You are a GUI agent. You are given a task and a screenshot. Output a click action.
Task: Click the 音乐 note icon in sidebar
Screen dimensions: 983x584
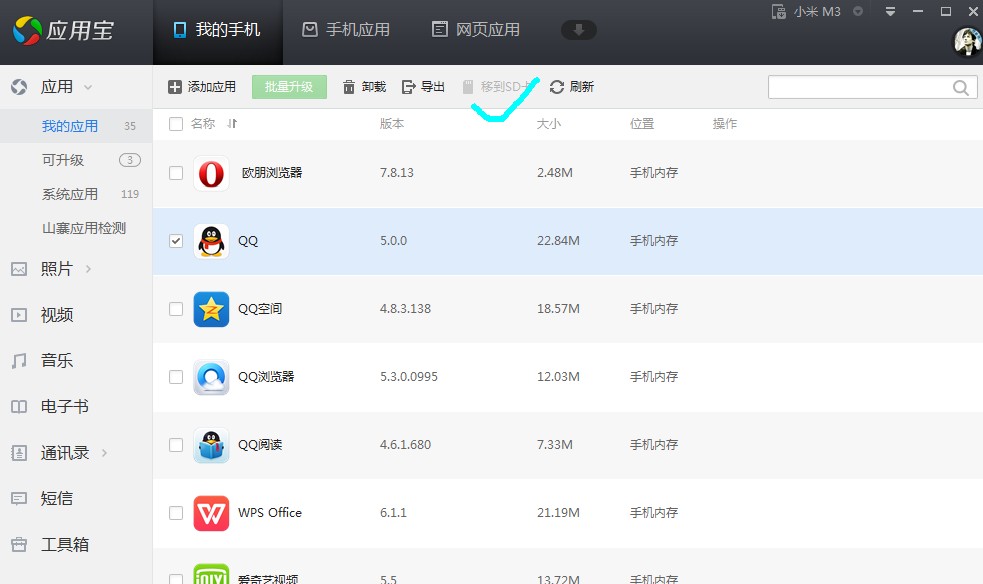click(x=19, y=360)
